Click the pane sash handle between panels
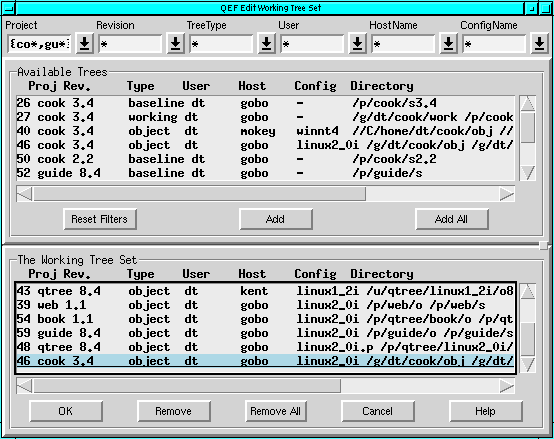This screenshot has width=554, height=439. pyautogui.click(x=544, y=245)
